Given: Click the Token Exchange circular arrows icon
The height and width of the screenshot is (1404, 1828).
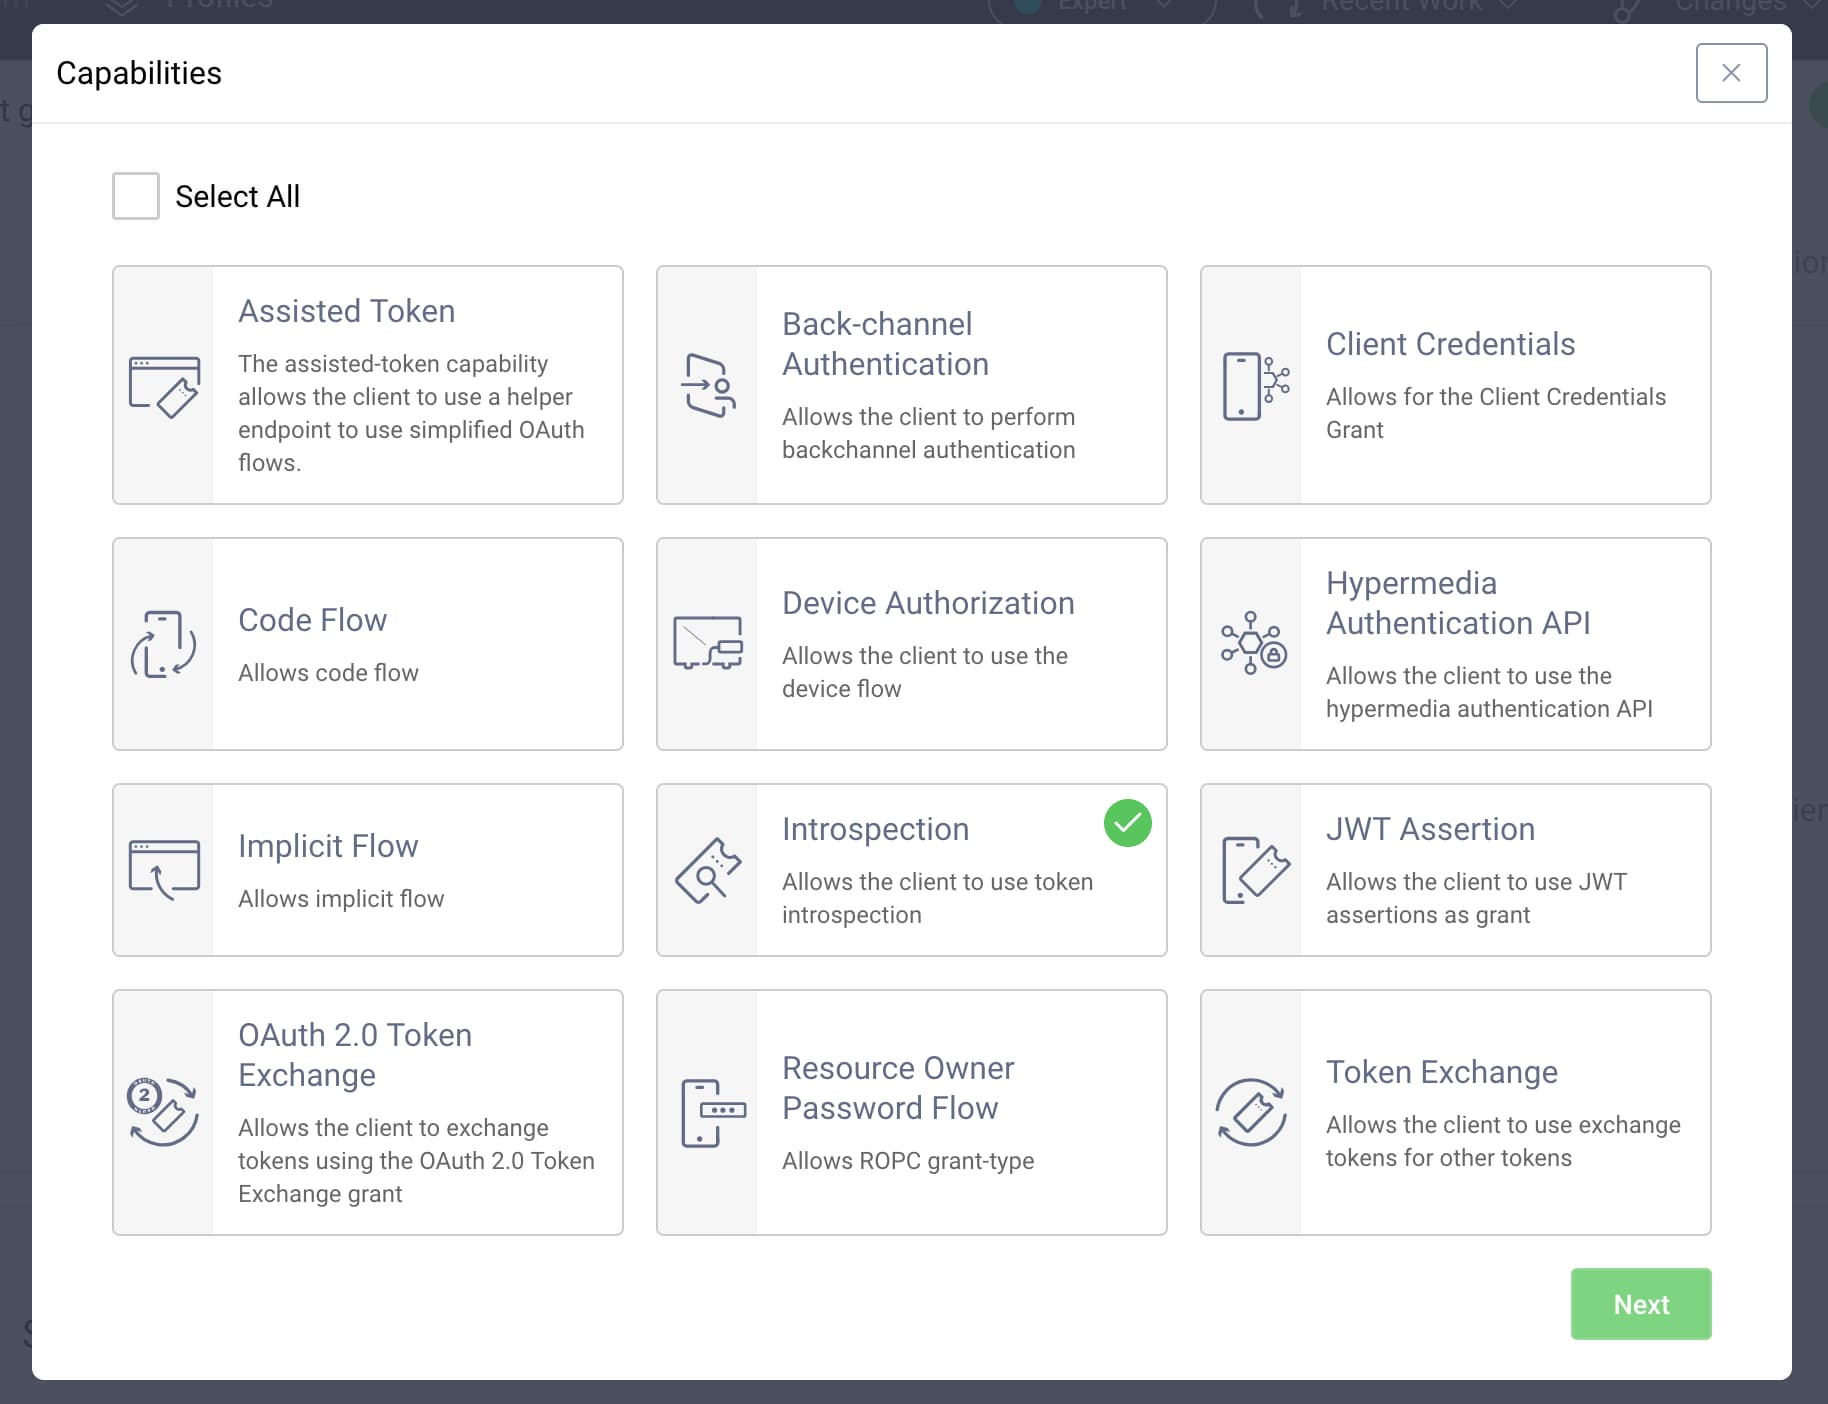Looking at the screenshot, I should (1253, 1112).
